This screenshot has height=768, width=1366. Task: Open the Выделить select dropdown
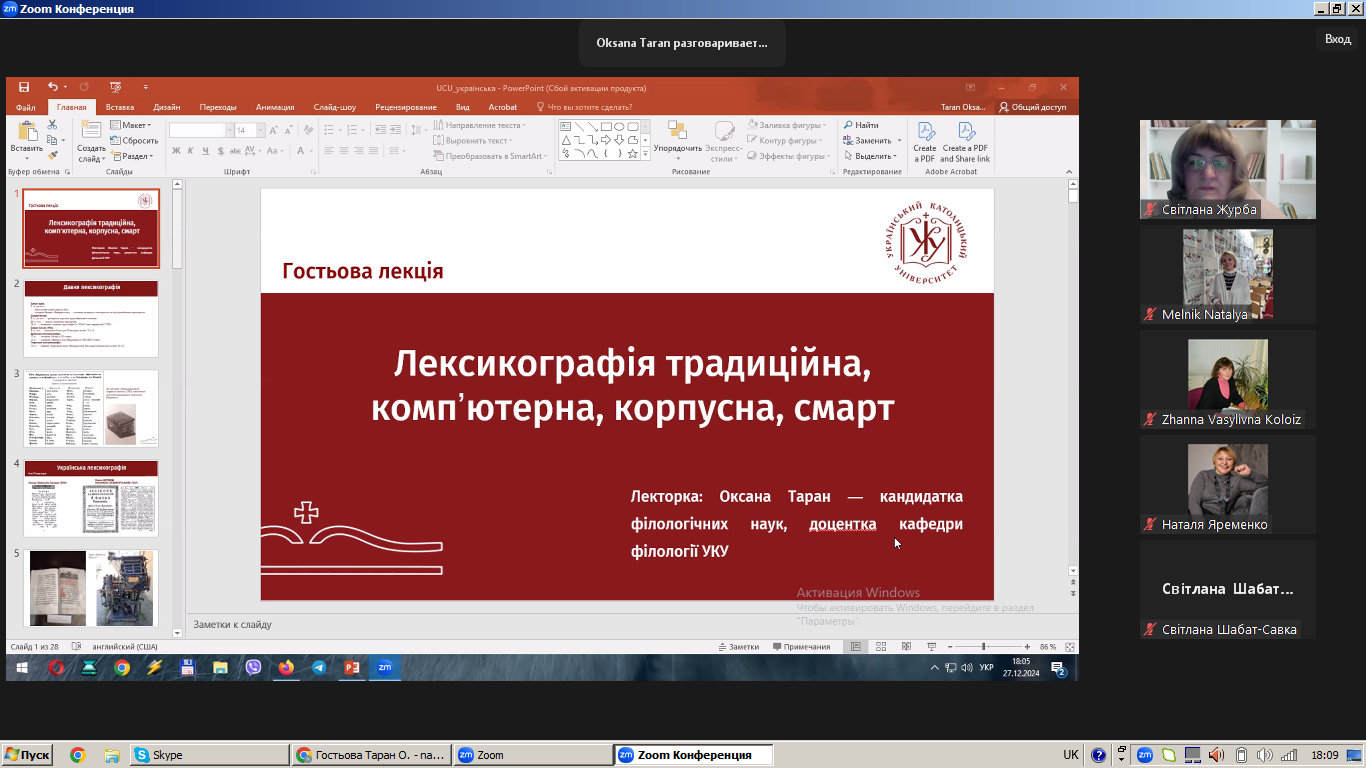point(869,156)
